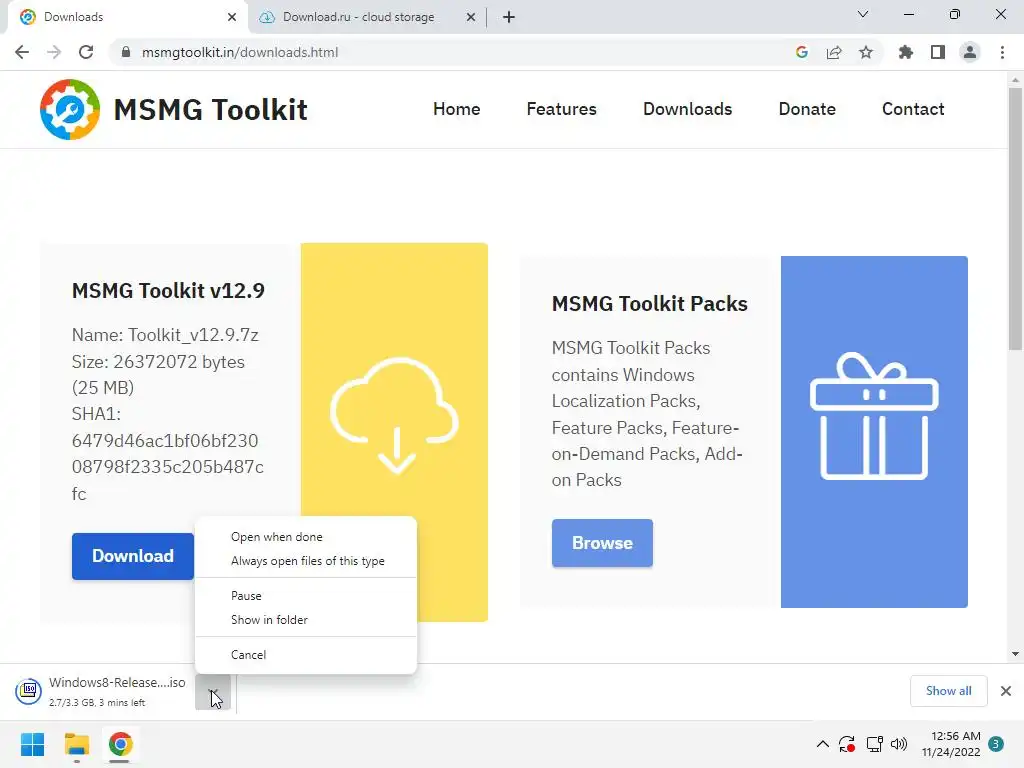Click the MSMG Toolkit site title
The height and width of the screenshot is (768, 1024).
[x=210, y=110]
